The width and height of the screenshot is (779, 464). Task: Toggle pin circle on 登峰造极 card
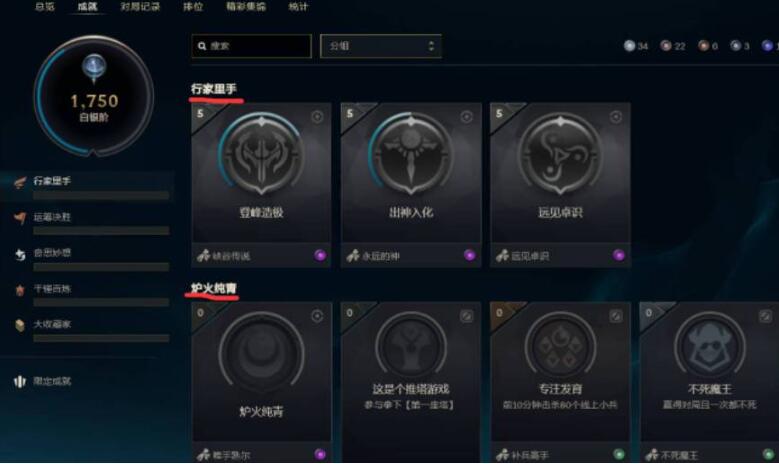tap(317, 117)
